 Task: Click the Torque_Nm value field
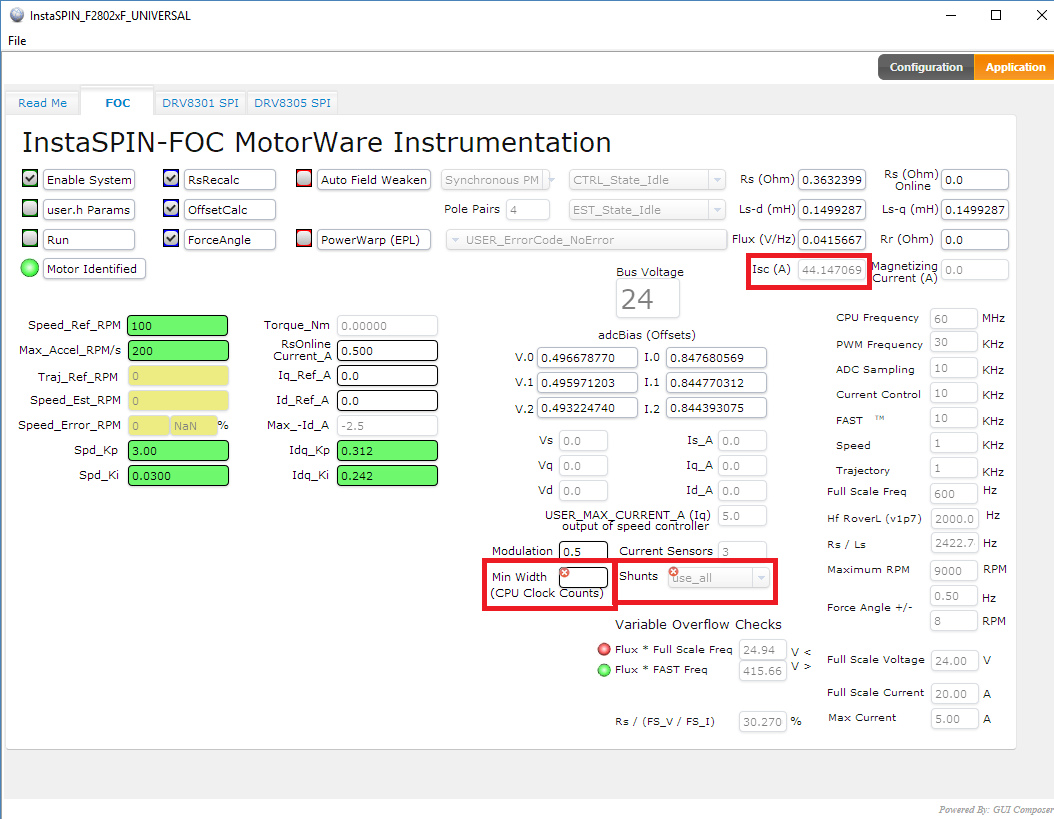pos(387,325)
